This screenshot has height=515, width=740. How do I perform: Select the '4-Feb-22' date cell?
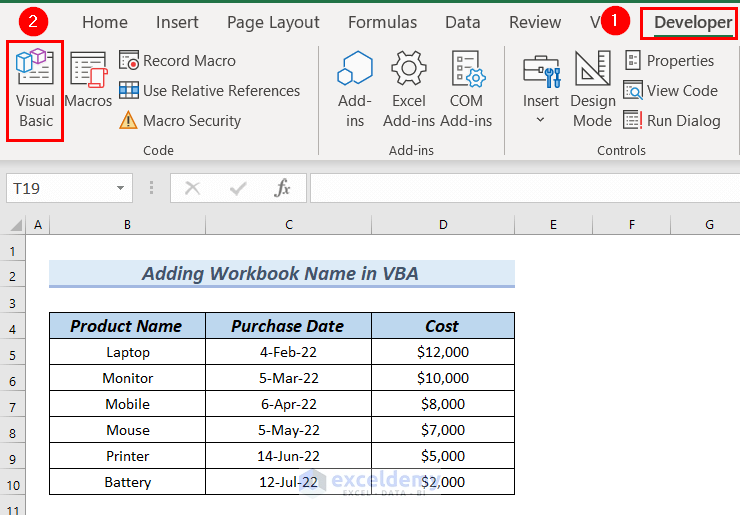point(288,352)
